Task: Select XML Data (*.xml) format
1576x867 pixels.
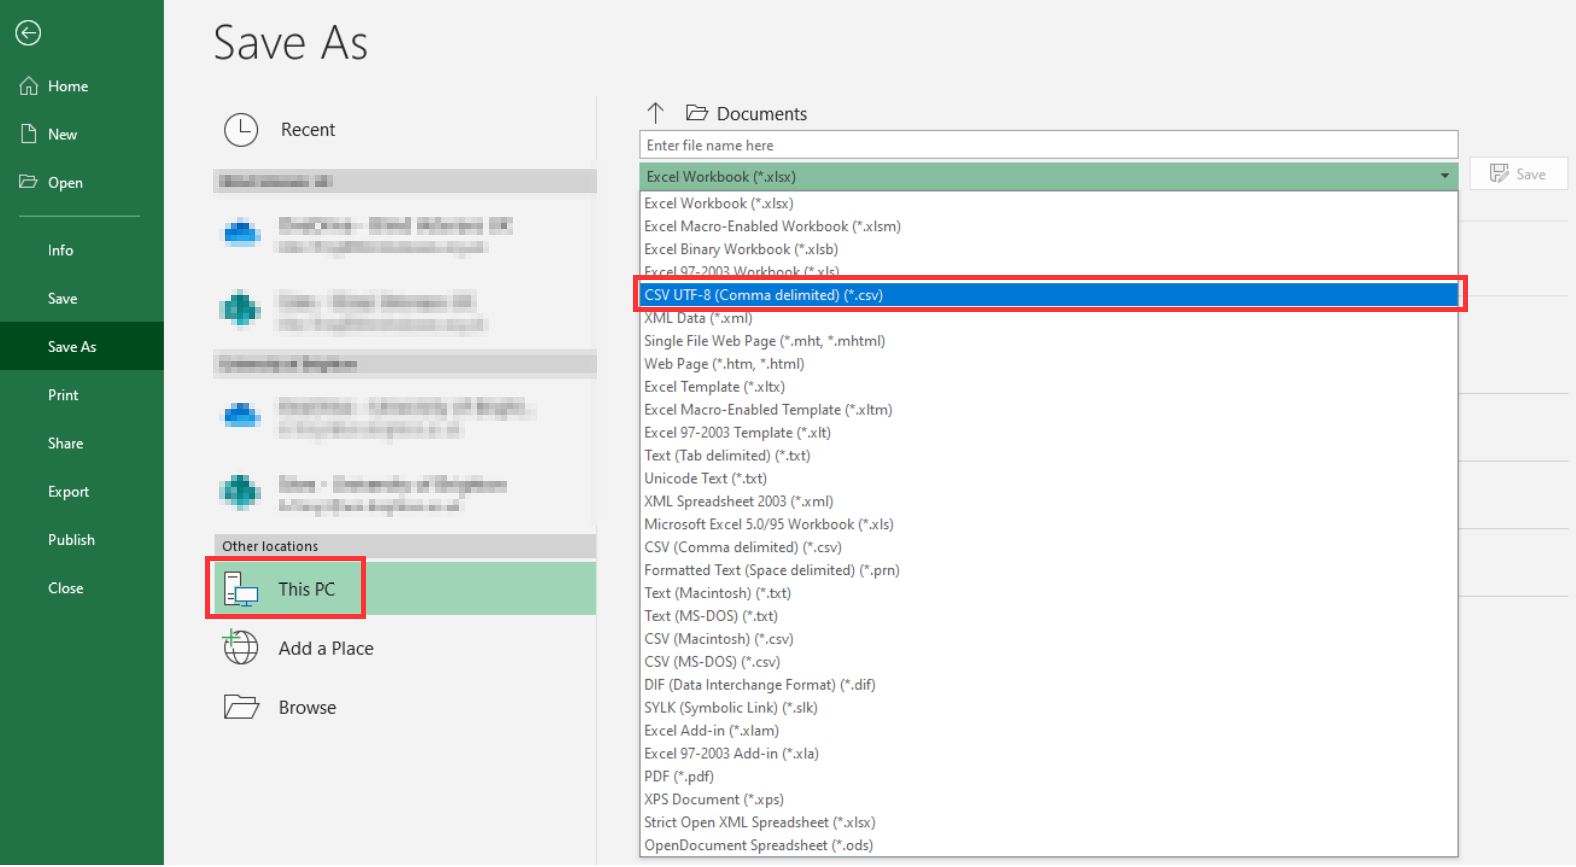Action: click(x=1048, y=318)
